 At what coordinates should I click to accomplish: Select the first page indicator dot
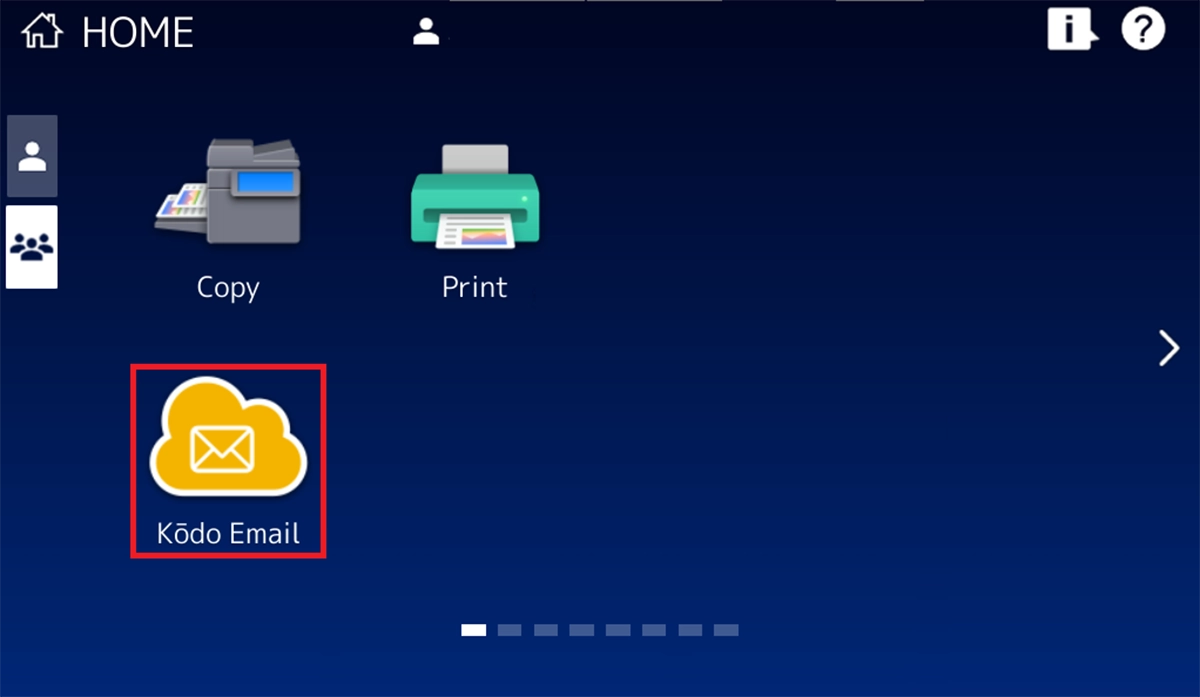472,630
